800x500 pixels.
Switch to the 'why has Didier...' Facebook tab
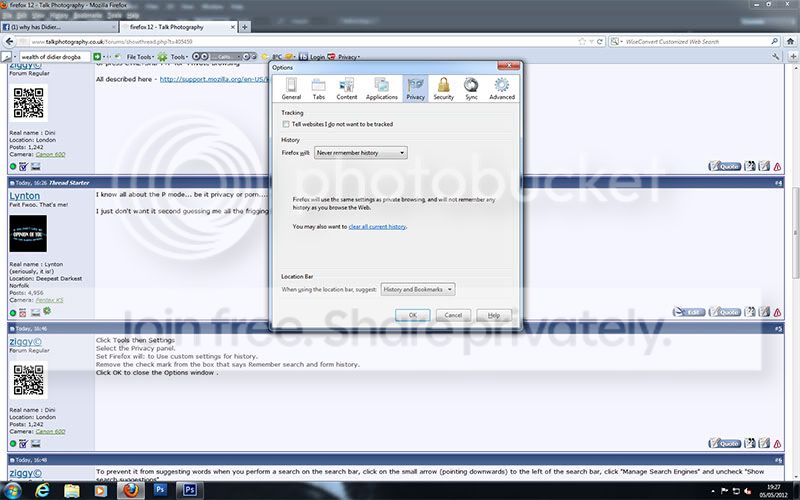tap(59, 27)
